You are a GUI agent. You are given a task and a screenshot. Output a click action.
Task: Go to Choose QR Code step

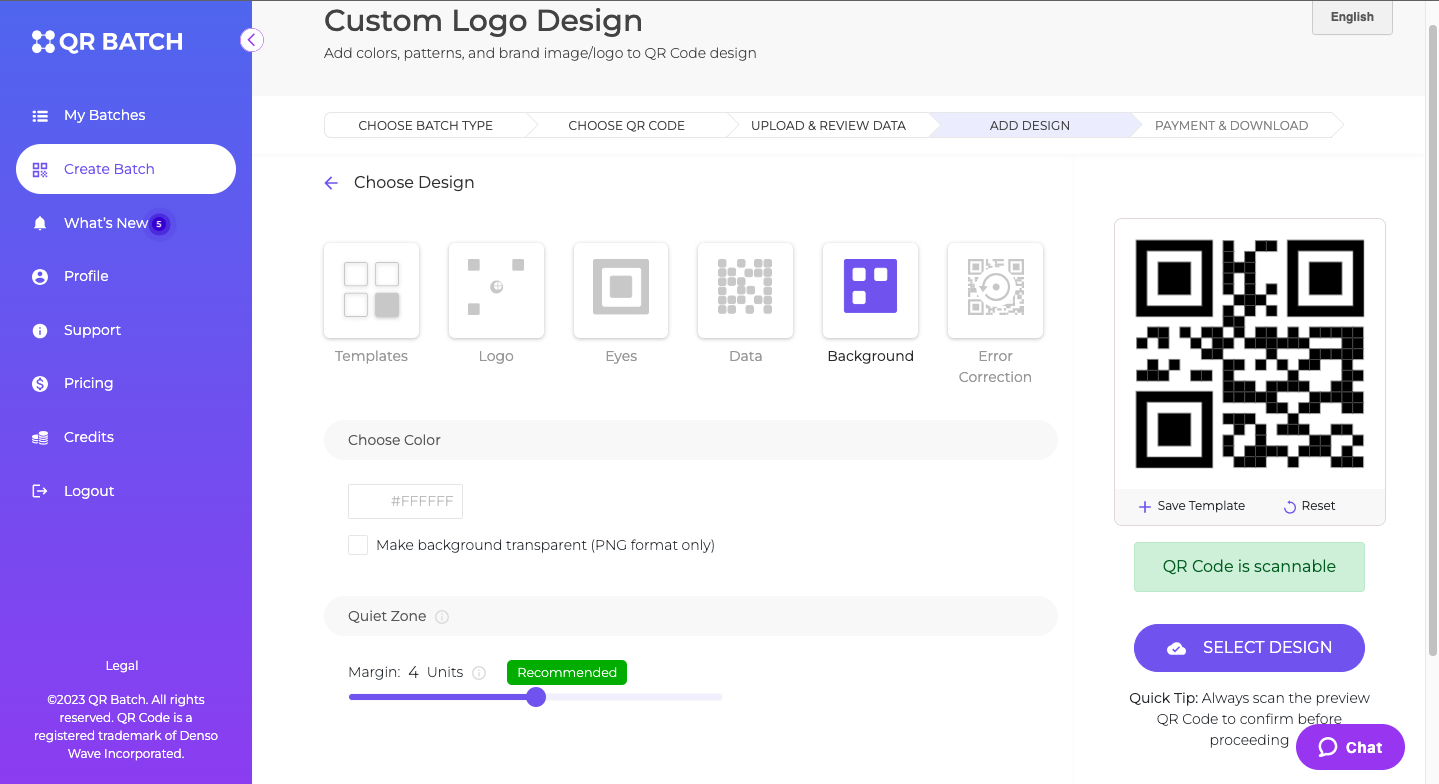626,126
